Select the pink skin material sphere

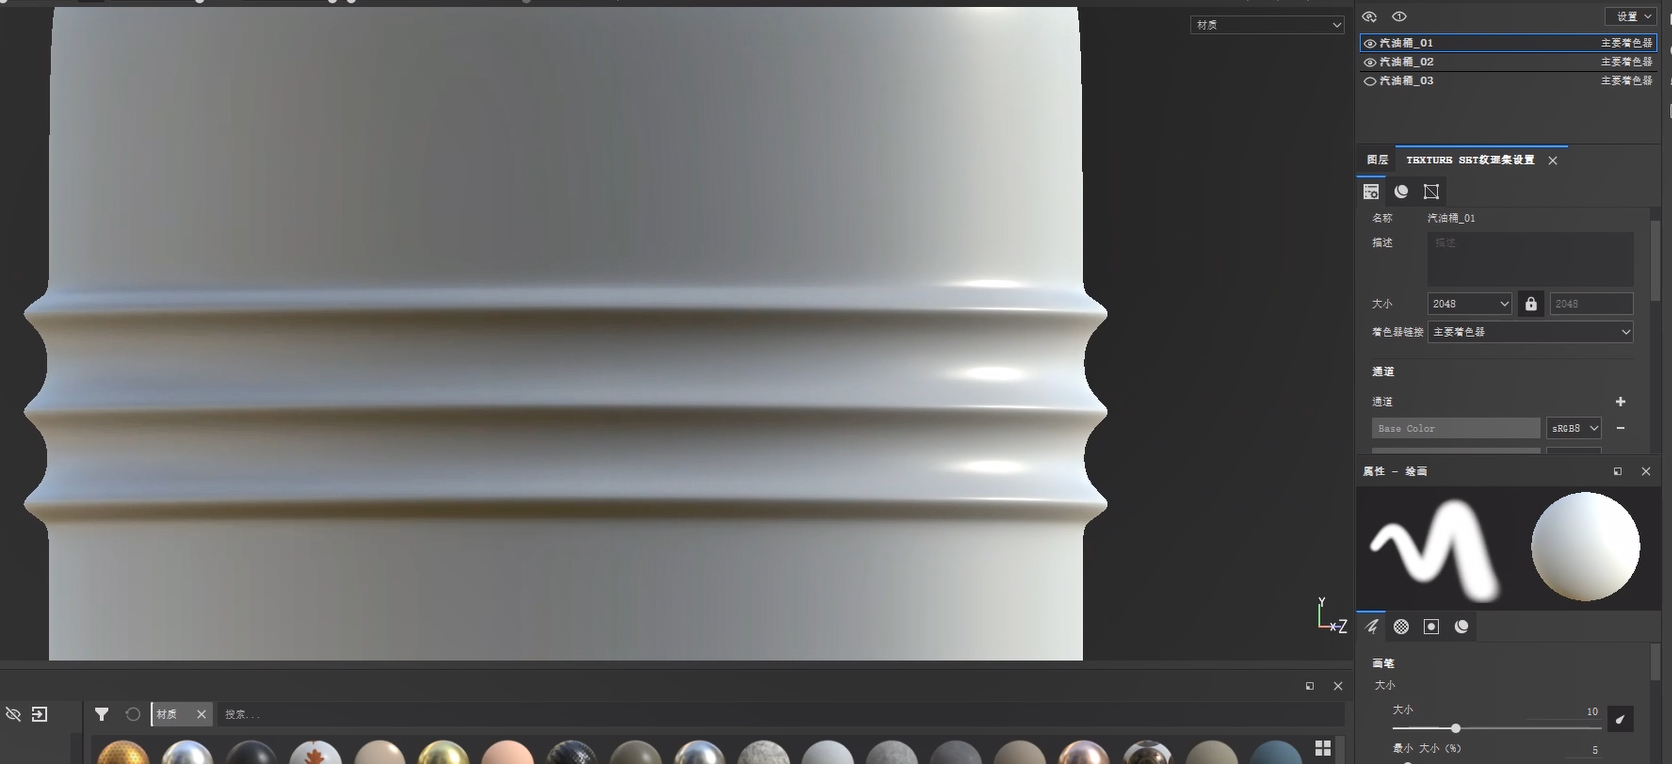pyautogui.click(x=507, y=753)
